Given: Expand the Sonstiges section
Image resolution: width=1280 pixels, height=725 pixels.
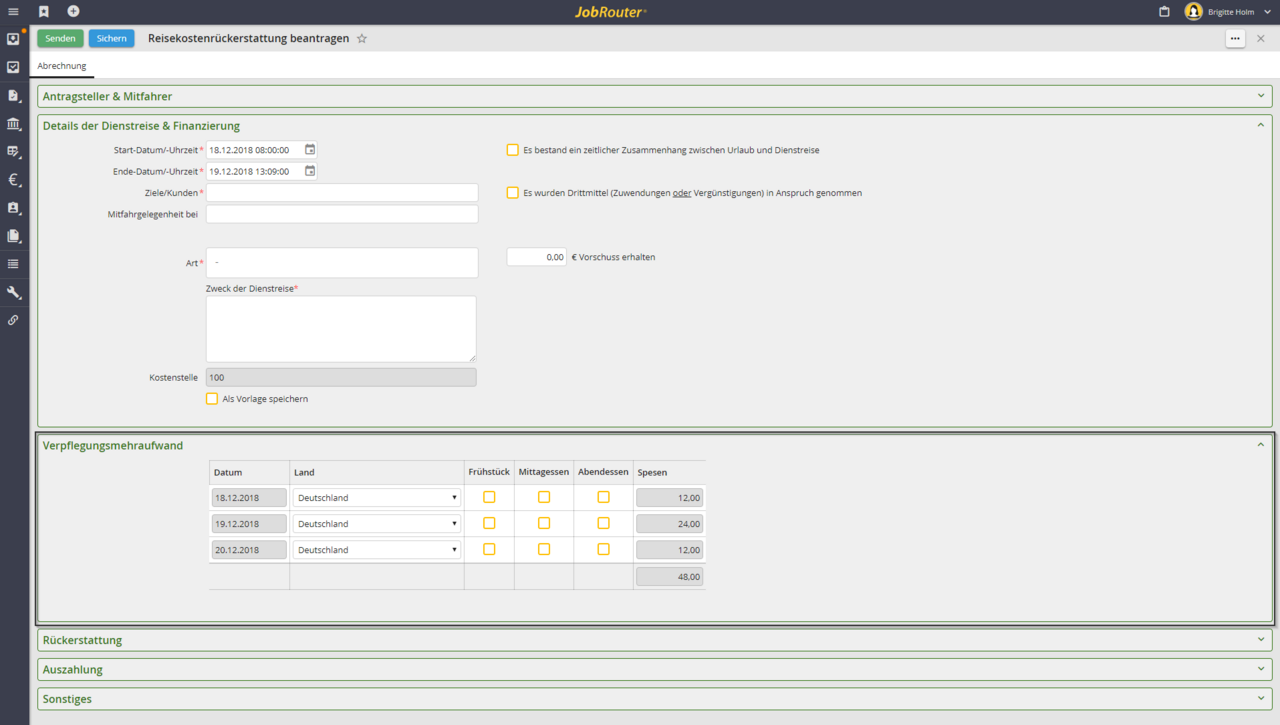Looking at the screenshot, I should [x=1261, y=698].
